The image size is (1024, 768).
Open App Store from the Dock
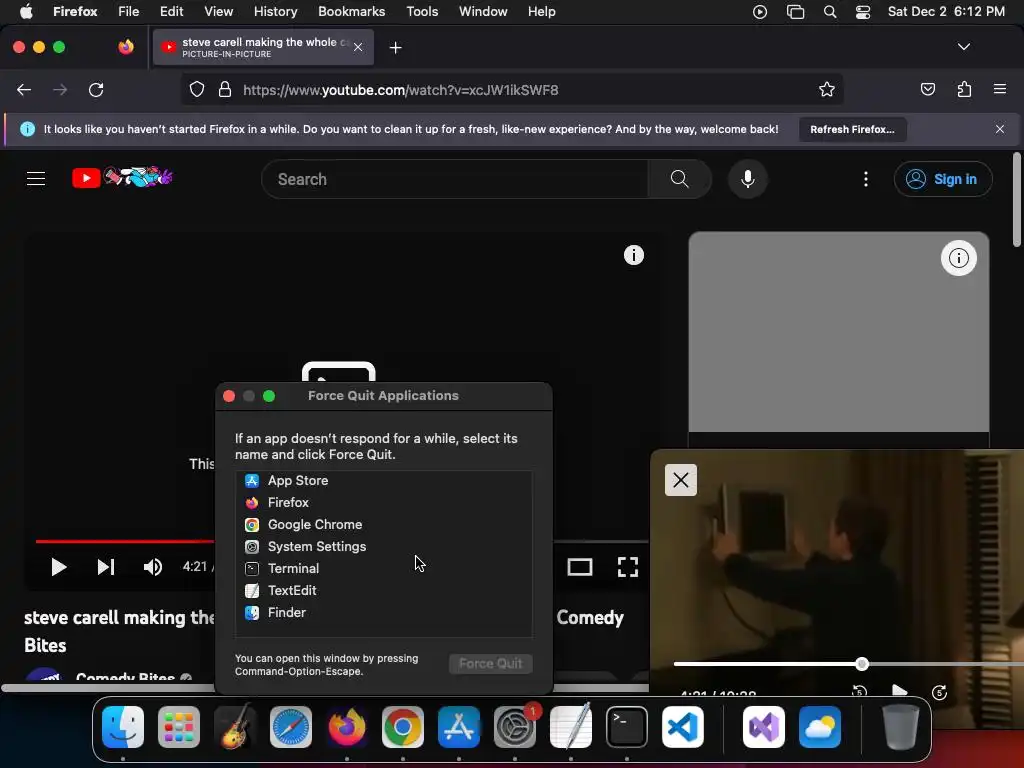[459, 727]
